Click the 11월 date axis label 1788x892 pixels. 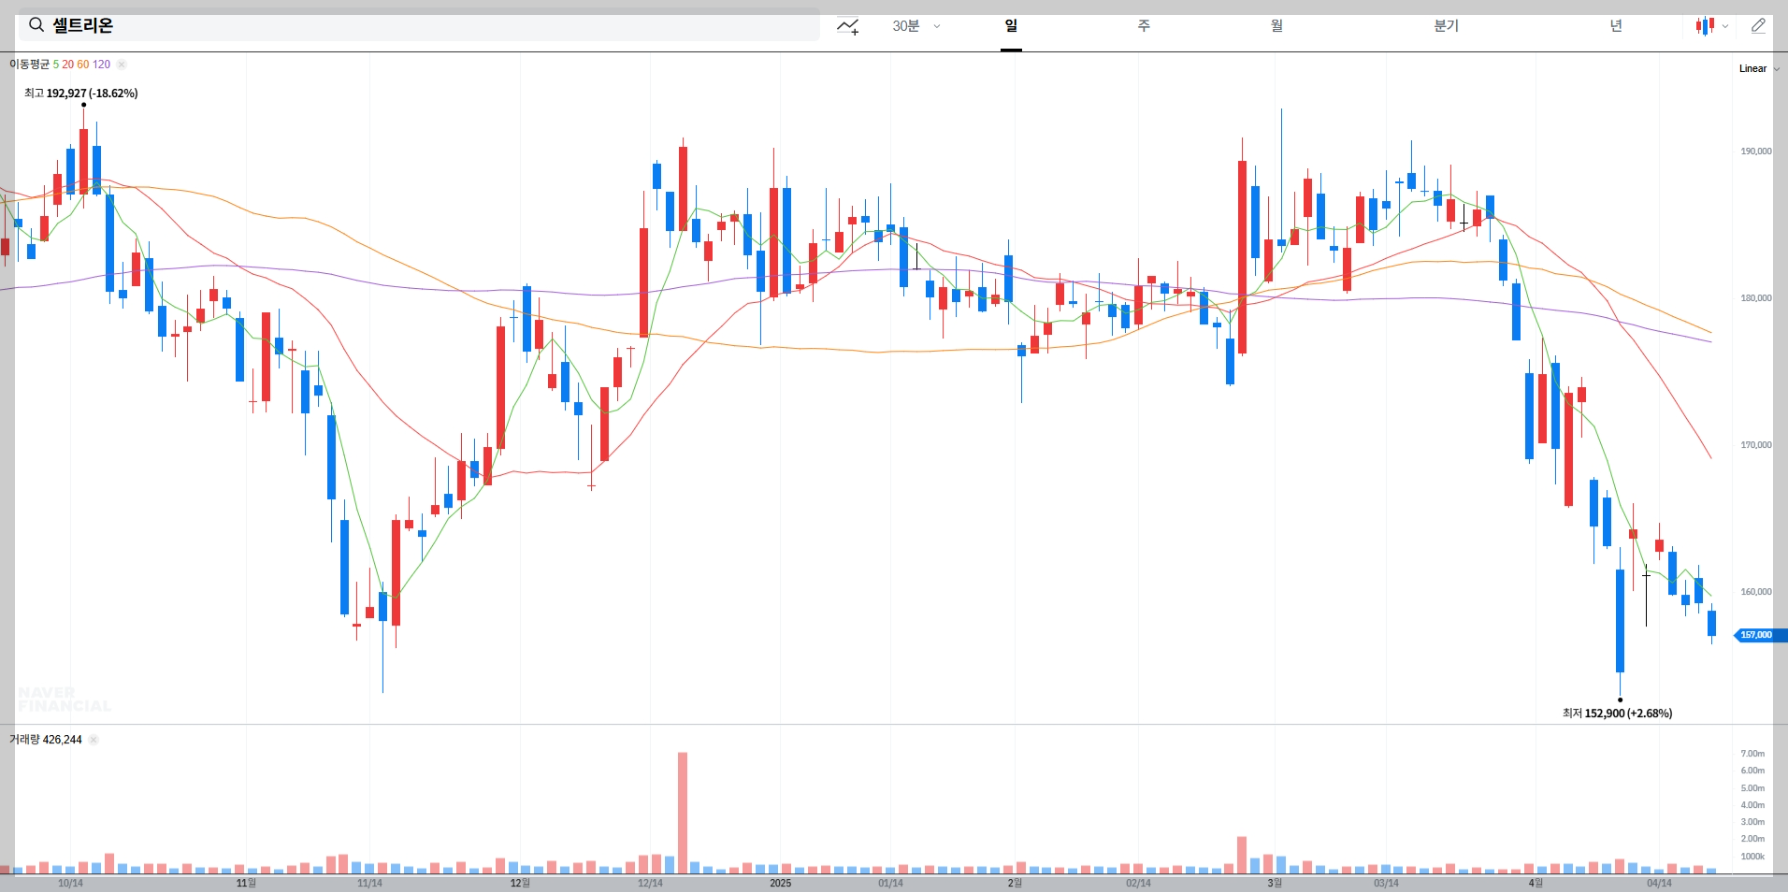click(246, 883)
